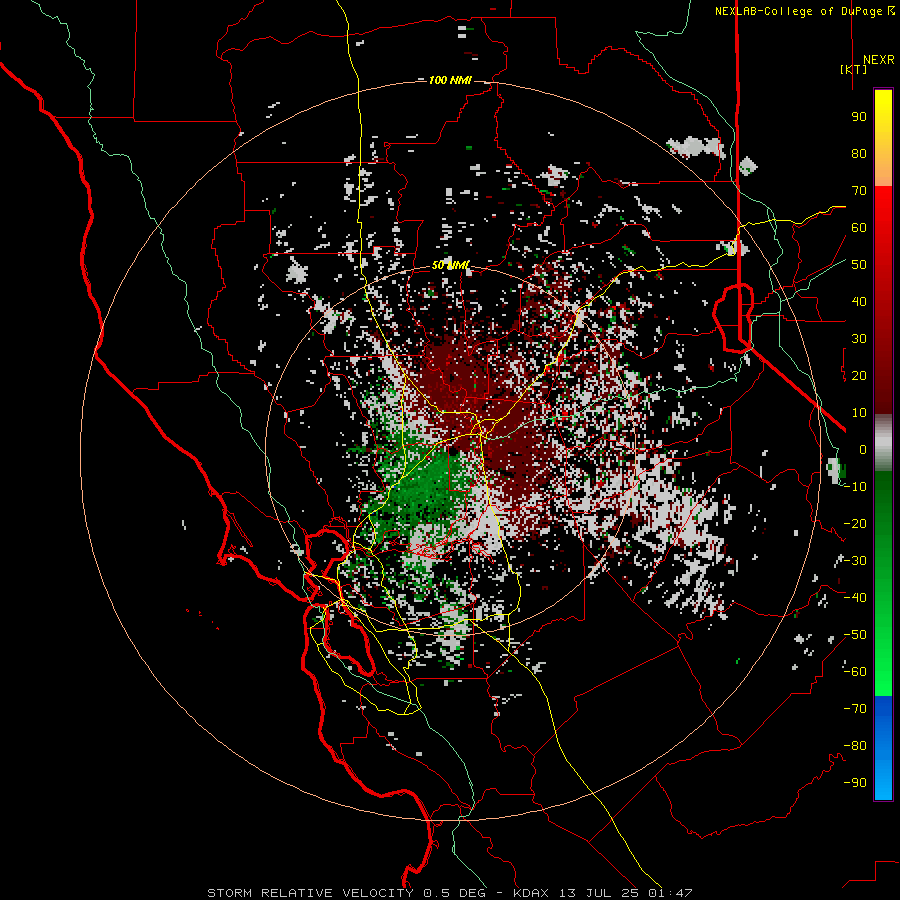Screen dimensions: 900x900
Task: Click the yellow band of the velocity color bar
Action: pos(883,138)
